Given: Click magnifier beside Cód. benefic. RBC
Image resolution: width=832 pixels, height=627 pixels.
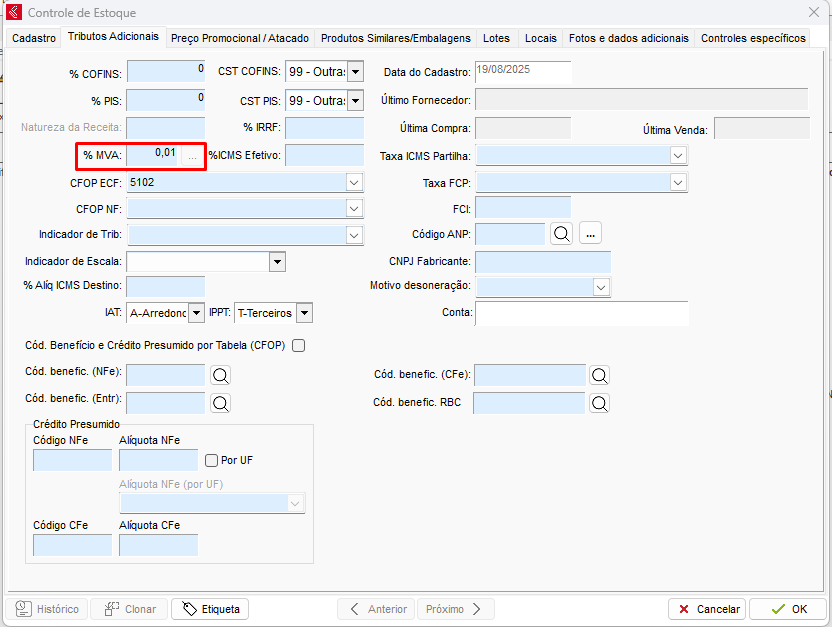Looking at the screenshot, I should pos(599,403).
